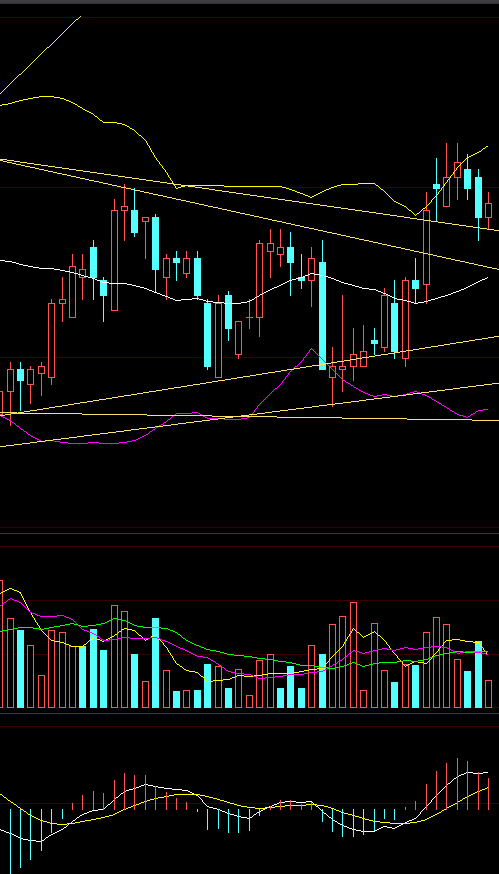Click the red divider between price and volume panels

(249, 533)
